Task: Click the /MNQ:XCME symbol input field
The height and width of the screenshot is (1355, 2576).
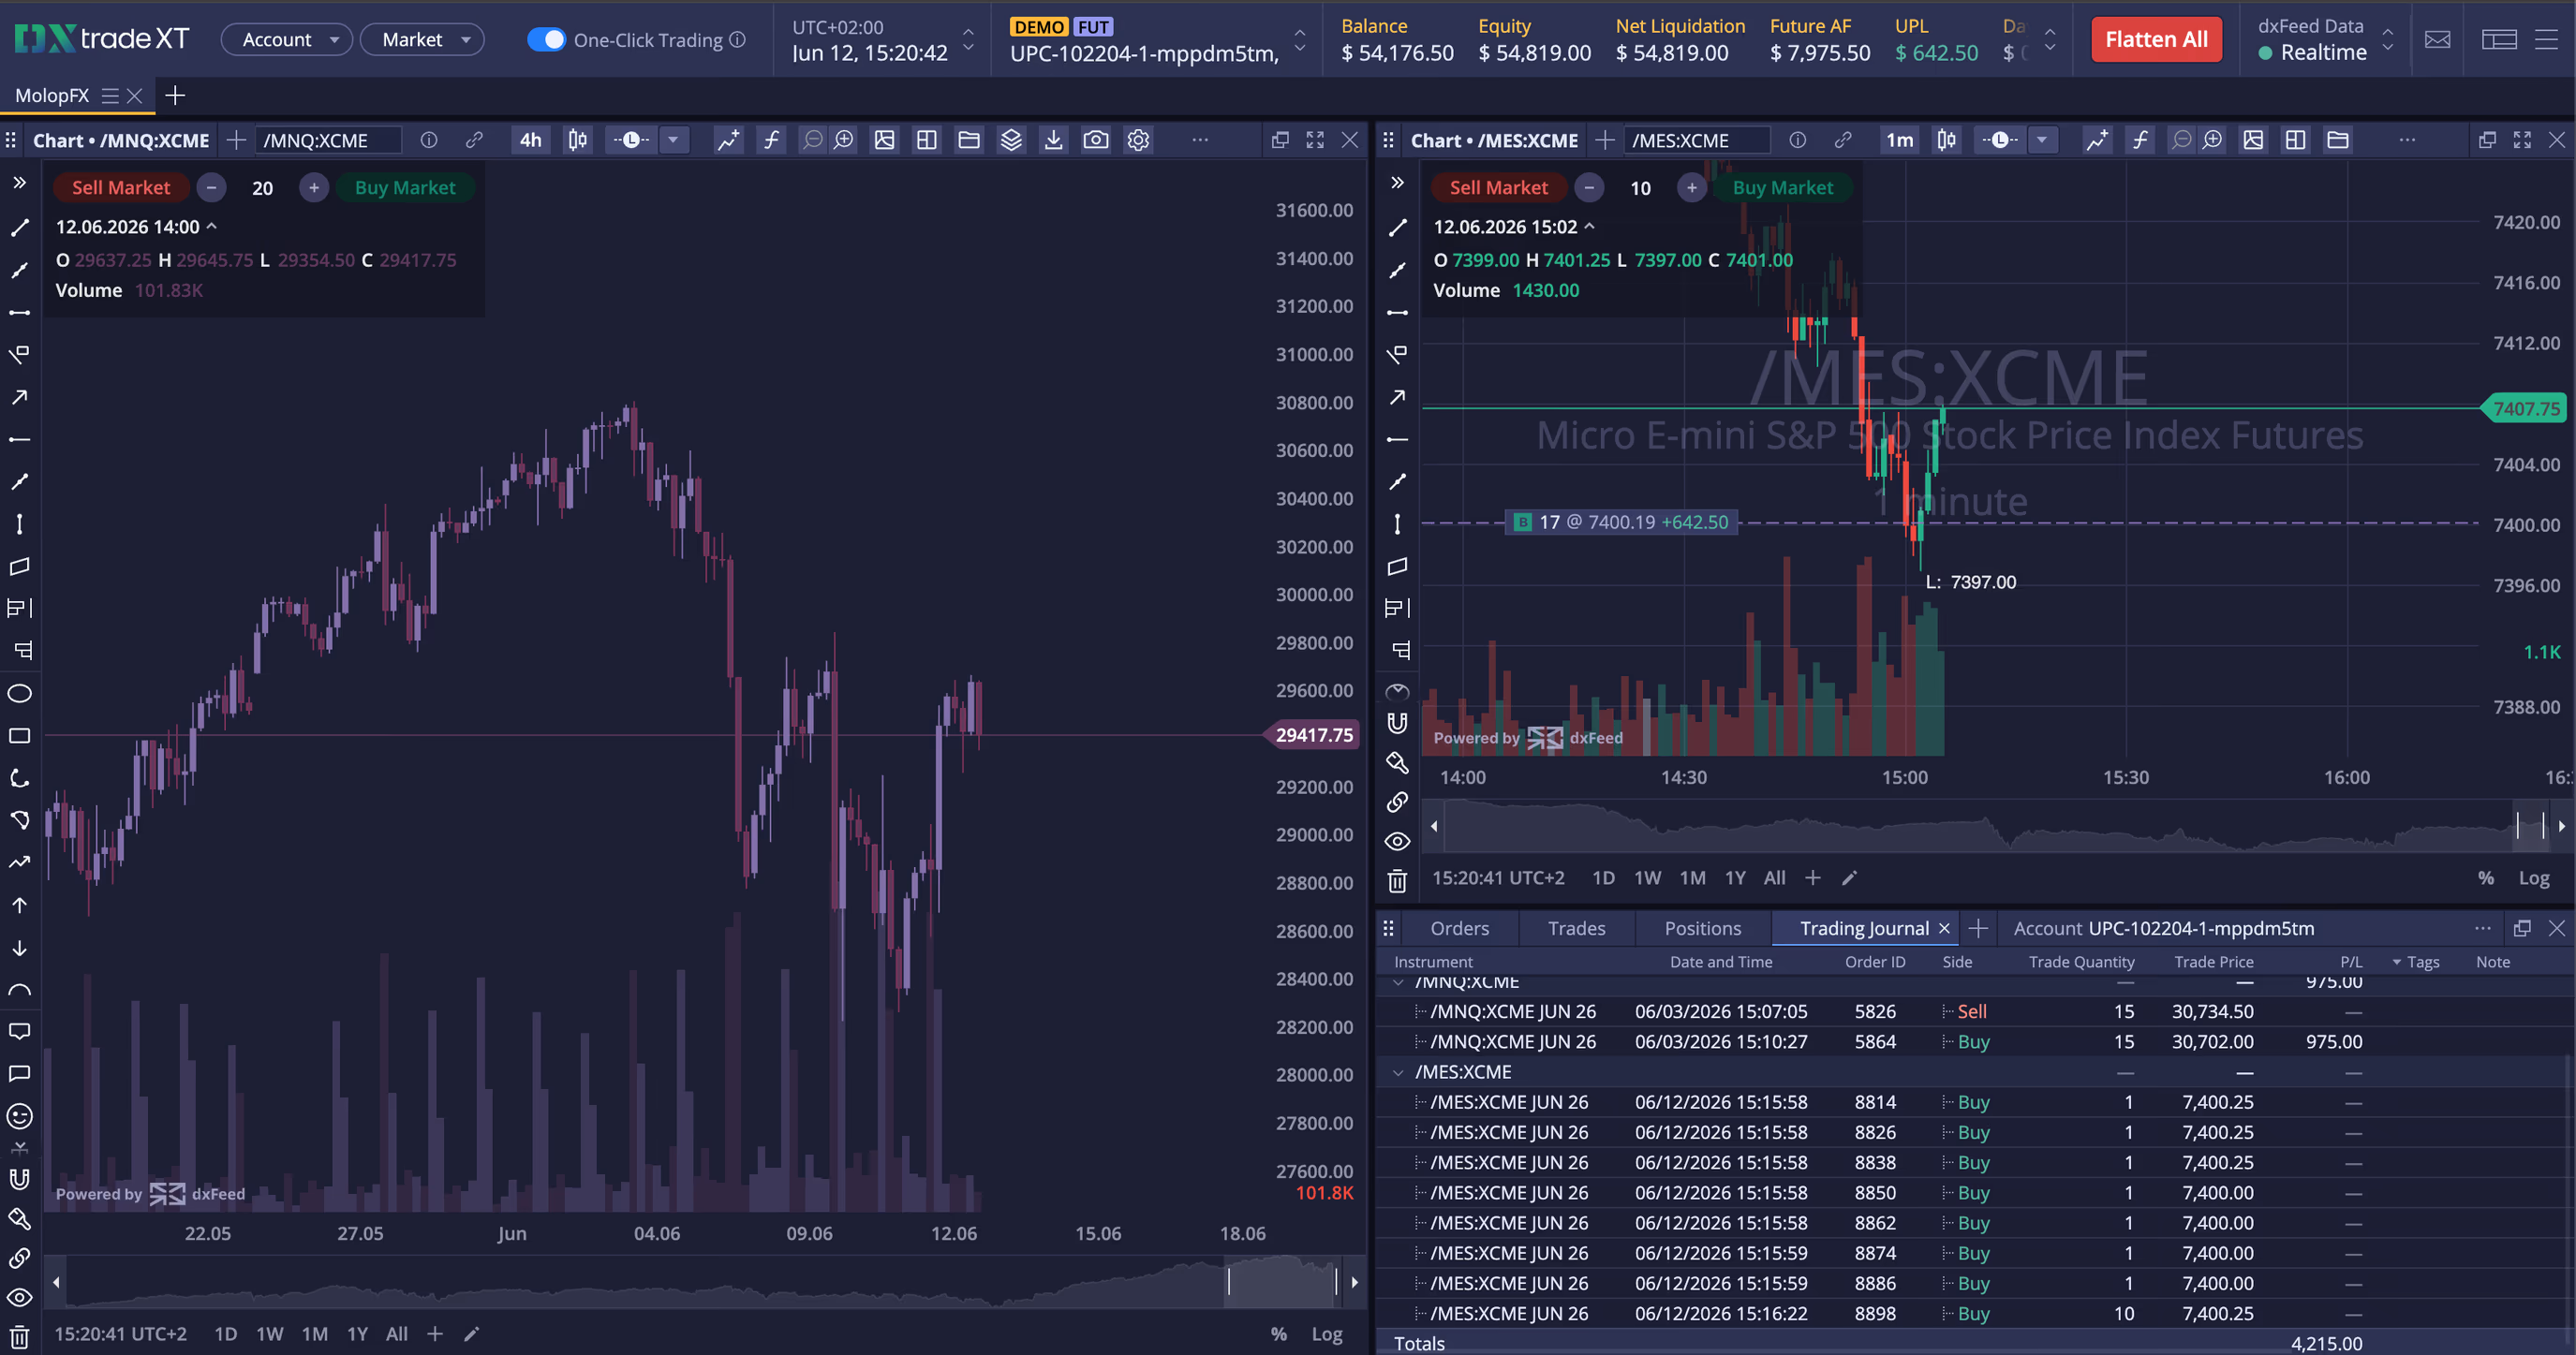Action: point(328,140)
